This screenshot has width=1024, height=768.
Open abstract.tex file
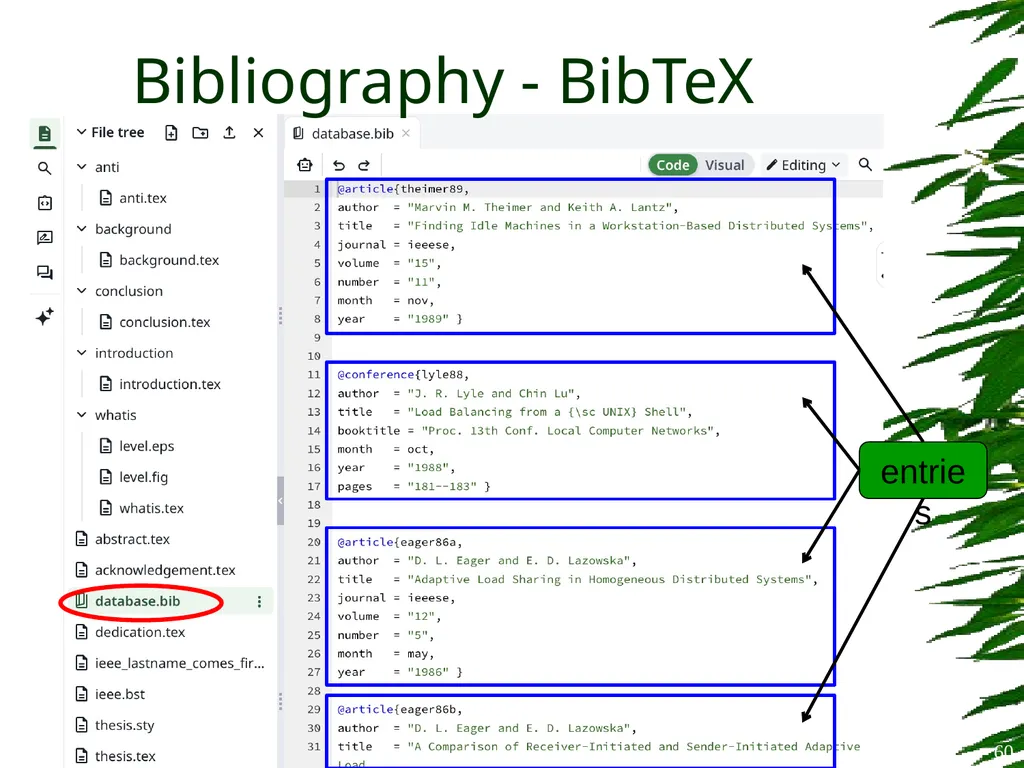click(x=133, y=539)
